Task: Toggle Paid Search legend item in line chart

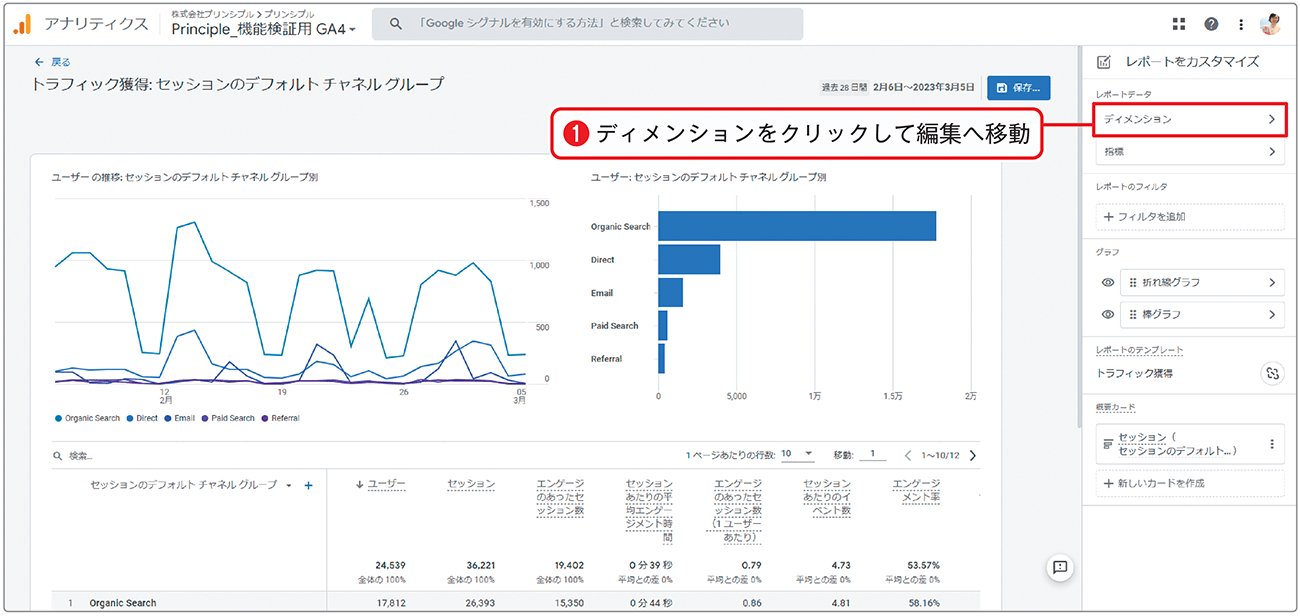Action: click(228, 418)
